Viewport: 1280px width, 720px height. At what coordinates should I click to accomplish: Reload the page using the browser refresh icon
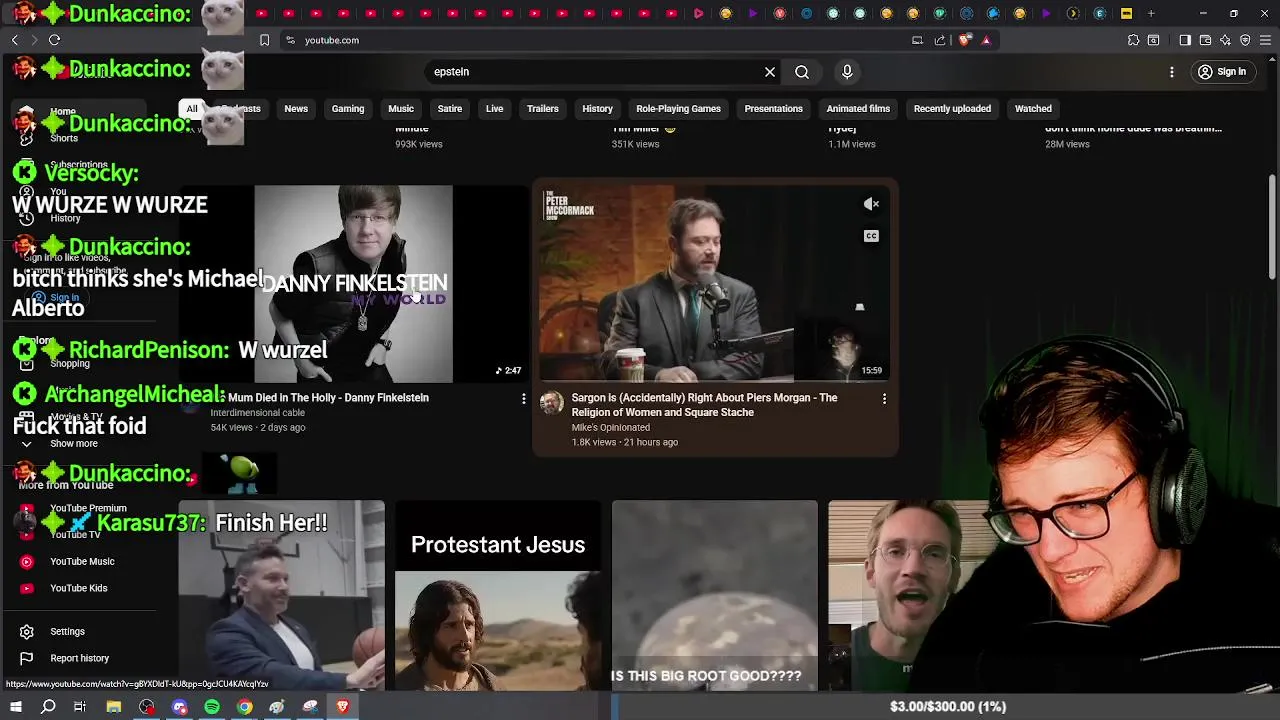click(x=54, y=40)
